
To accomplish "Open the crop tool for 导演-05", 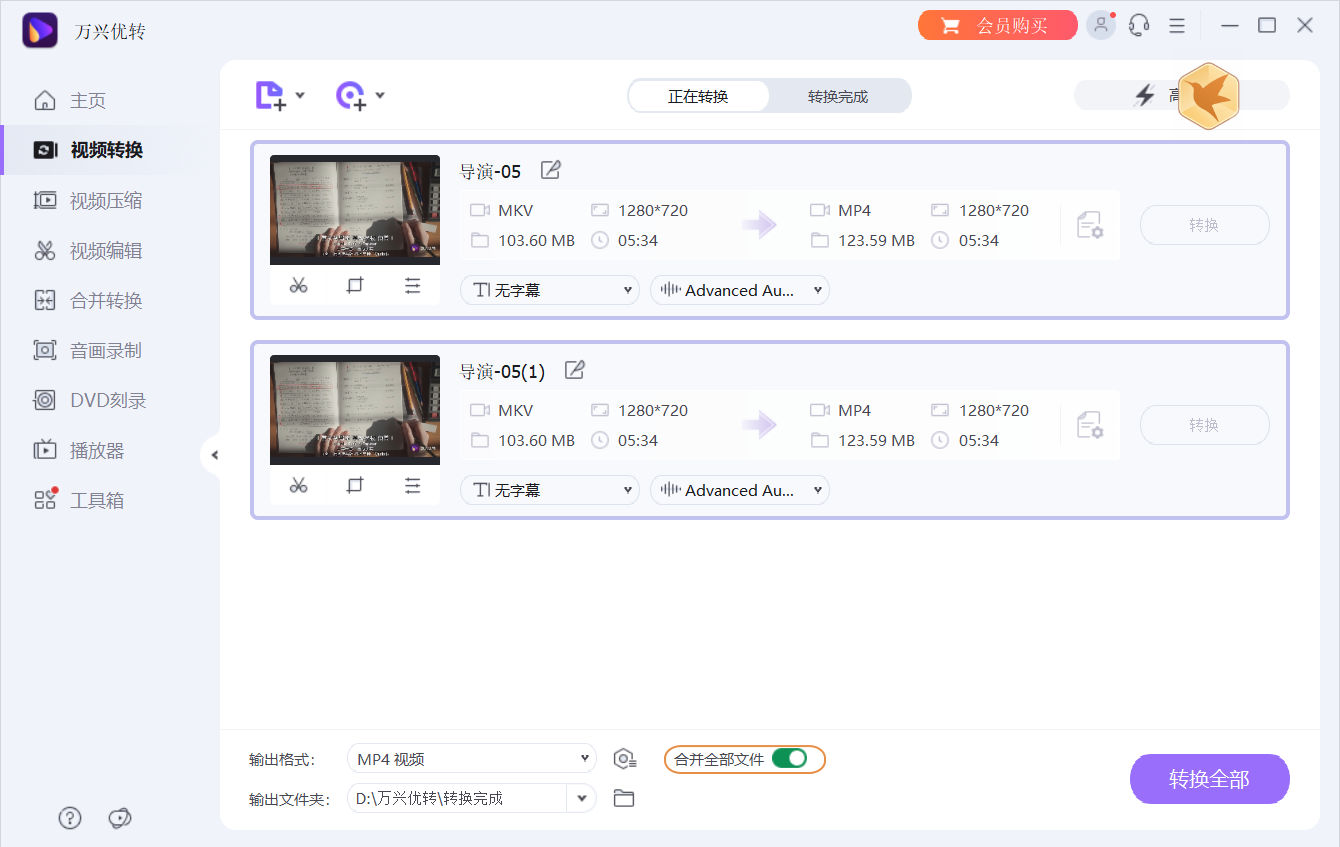I will tap(355, 285).
